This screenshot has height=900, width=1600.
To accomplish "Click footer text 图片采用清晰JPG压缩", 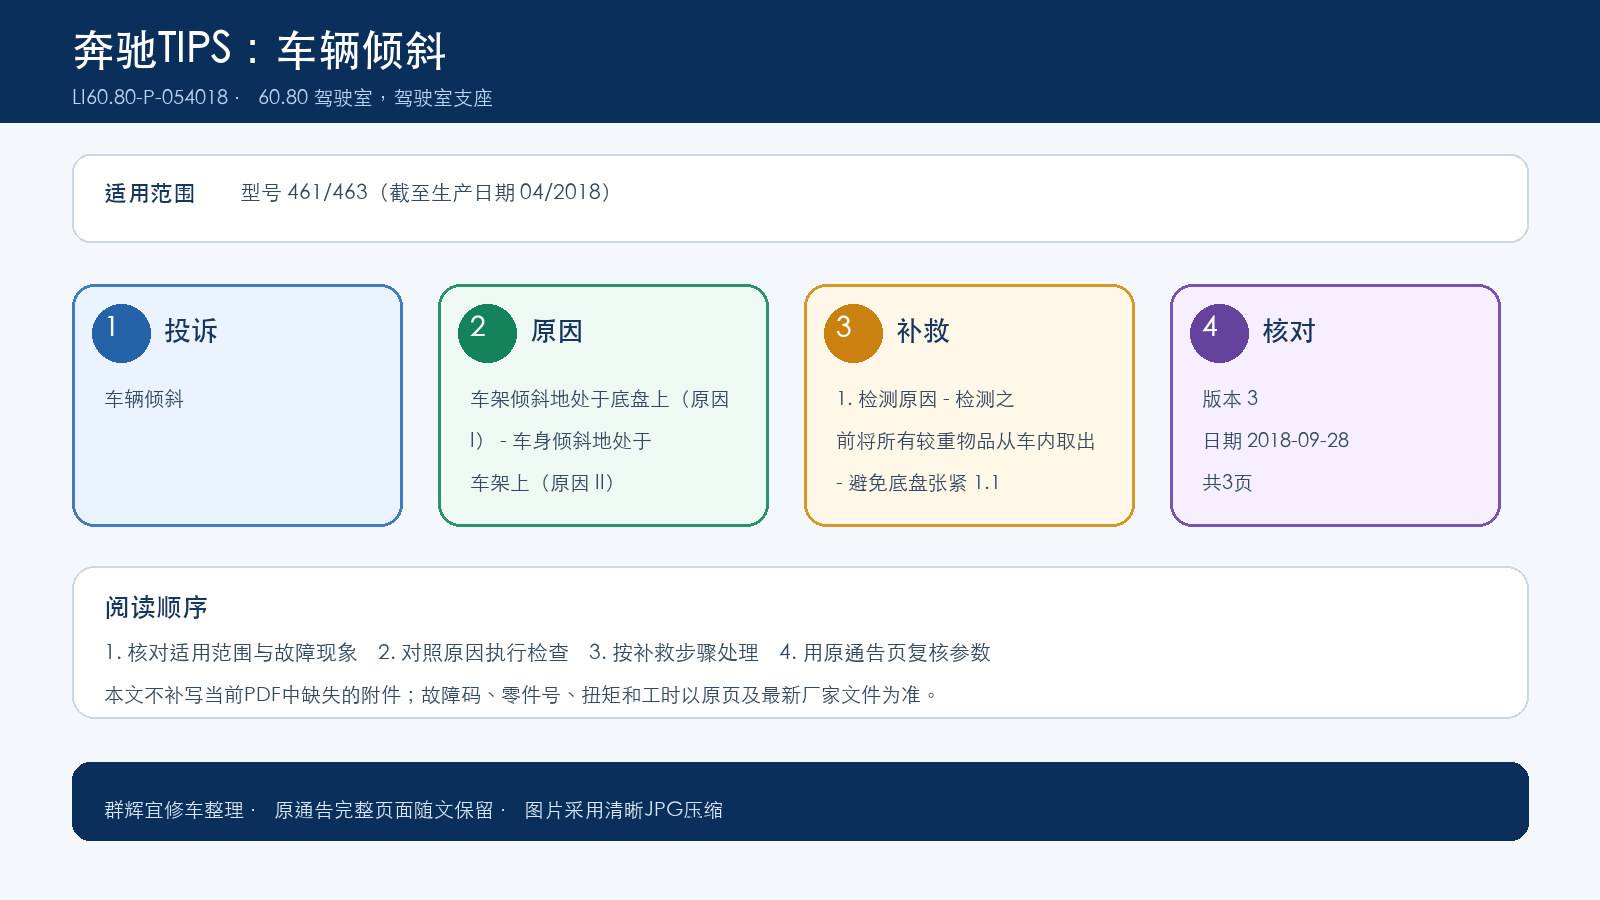I will pos(624,810).
